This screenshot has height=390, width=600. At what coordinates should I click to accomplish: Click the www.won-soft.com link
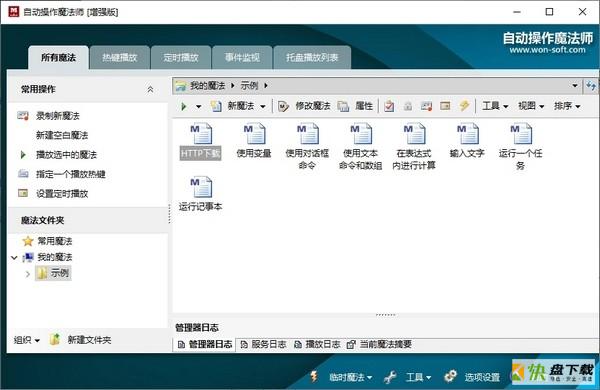[548, 50]
